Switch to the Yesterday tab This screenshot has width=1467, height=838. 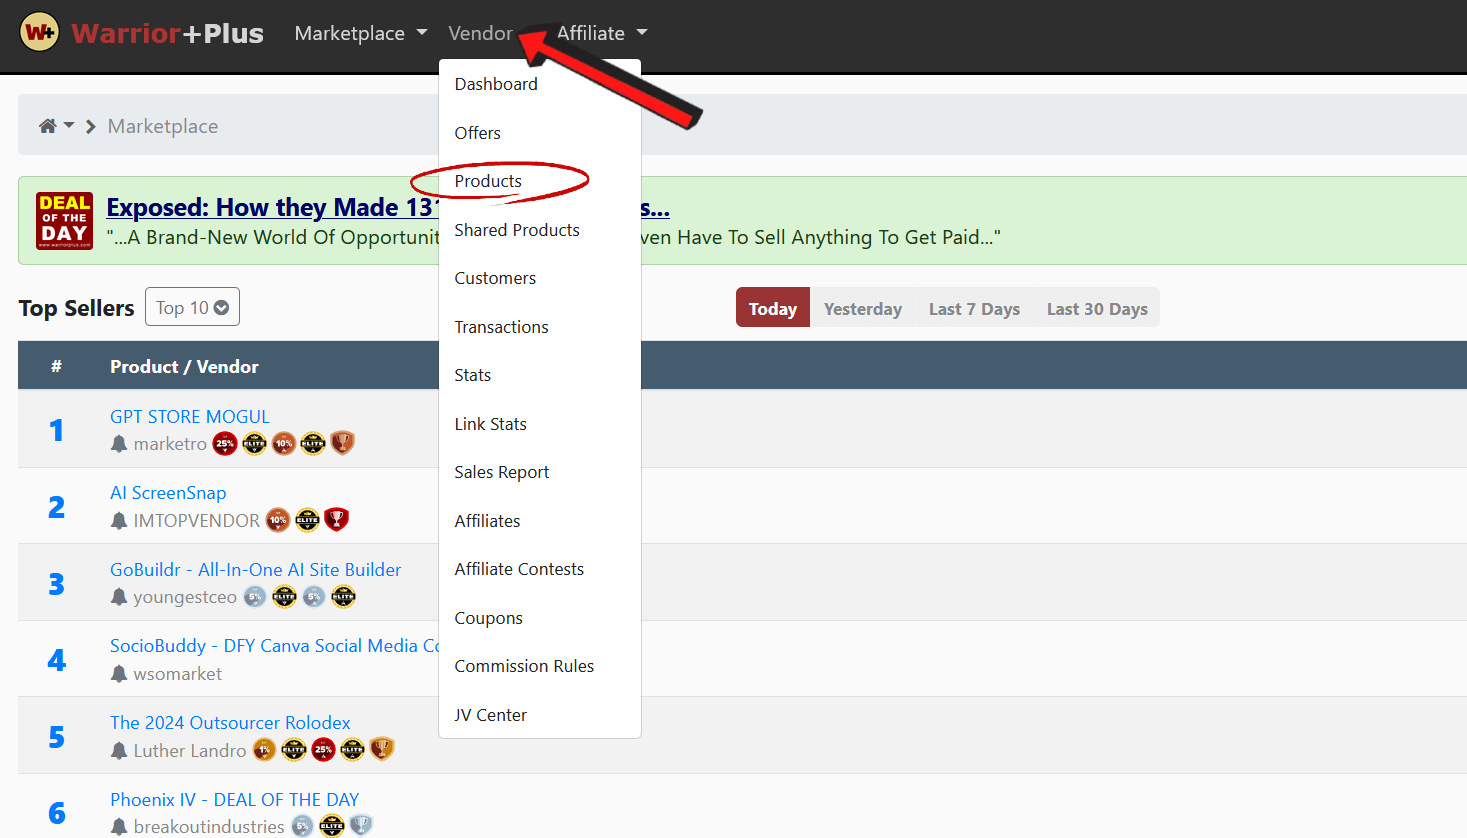tap(862, 309)
